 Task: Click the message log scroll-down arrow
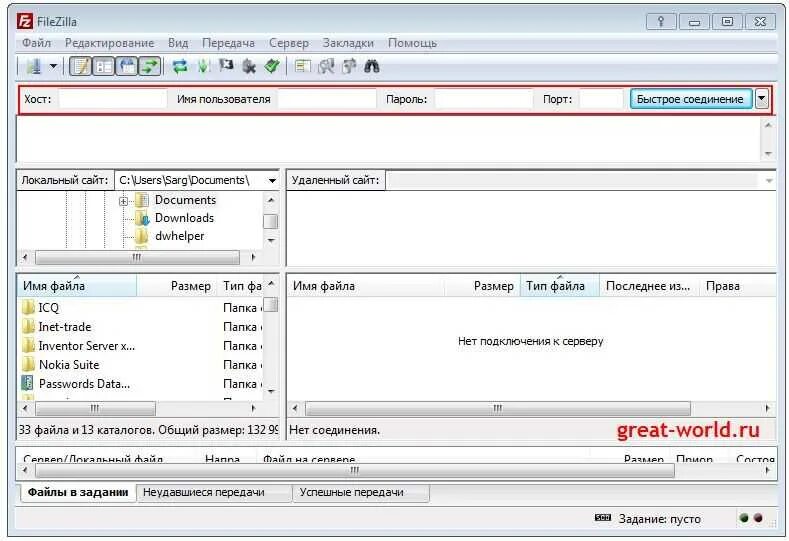click(x=768, y=153)
